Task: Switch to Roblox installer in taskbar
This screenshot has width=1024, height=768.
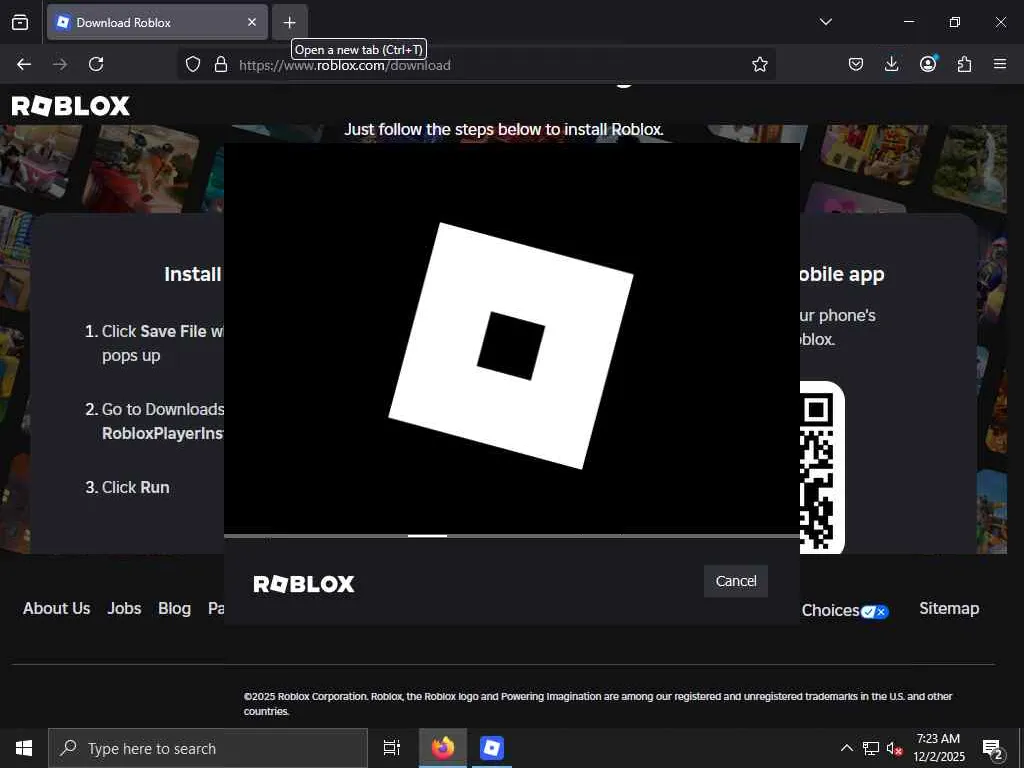Action: tap(491, 748)
